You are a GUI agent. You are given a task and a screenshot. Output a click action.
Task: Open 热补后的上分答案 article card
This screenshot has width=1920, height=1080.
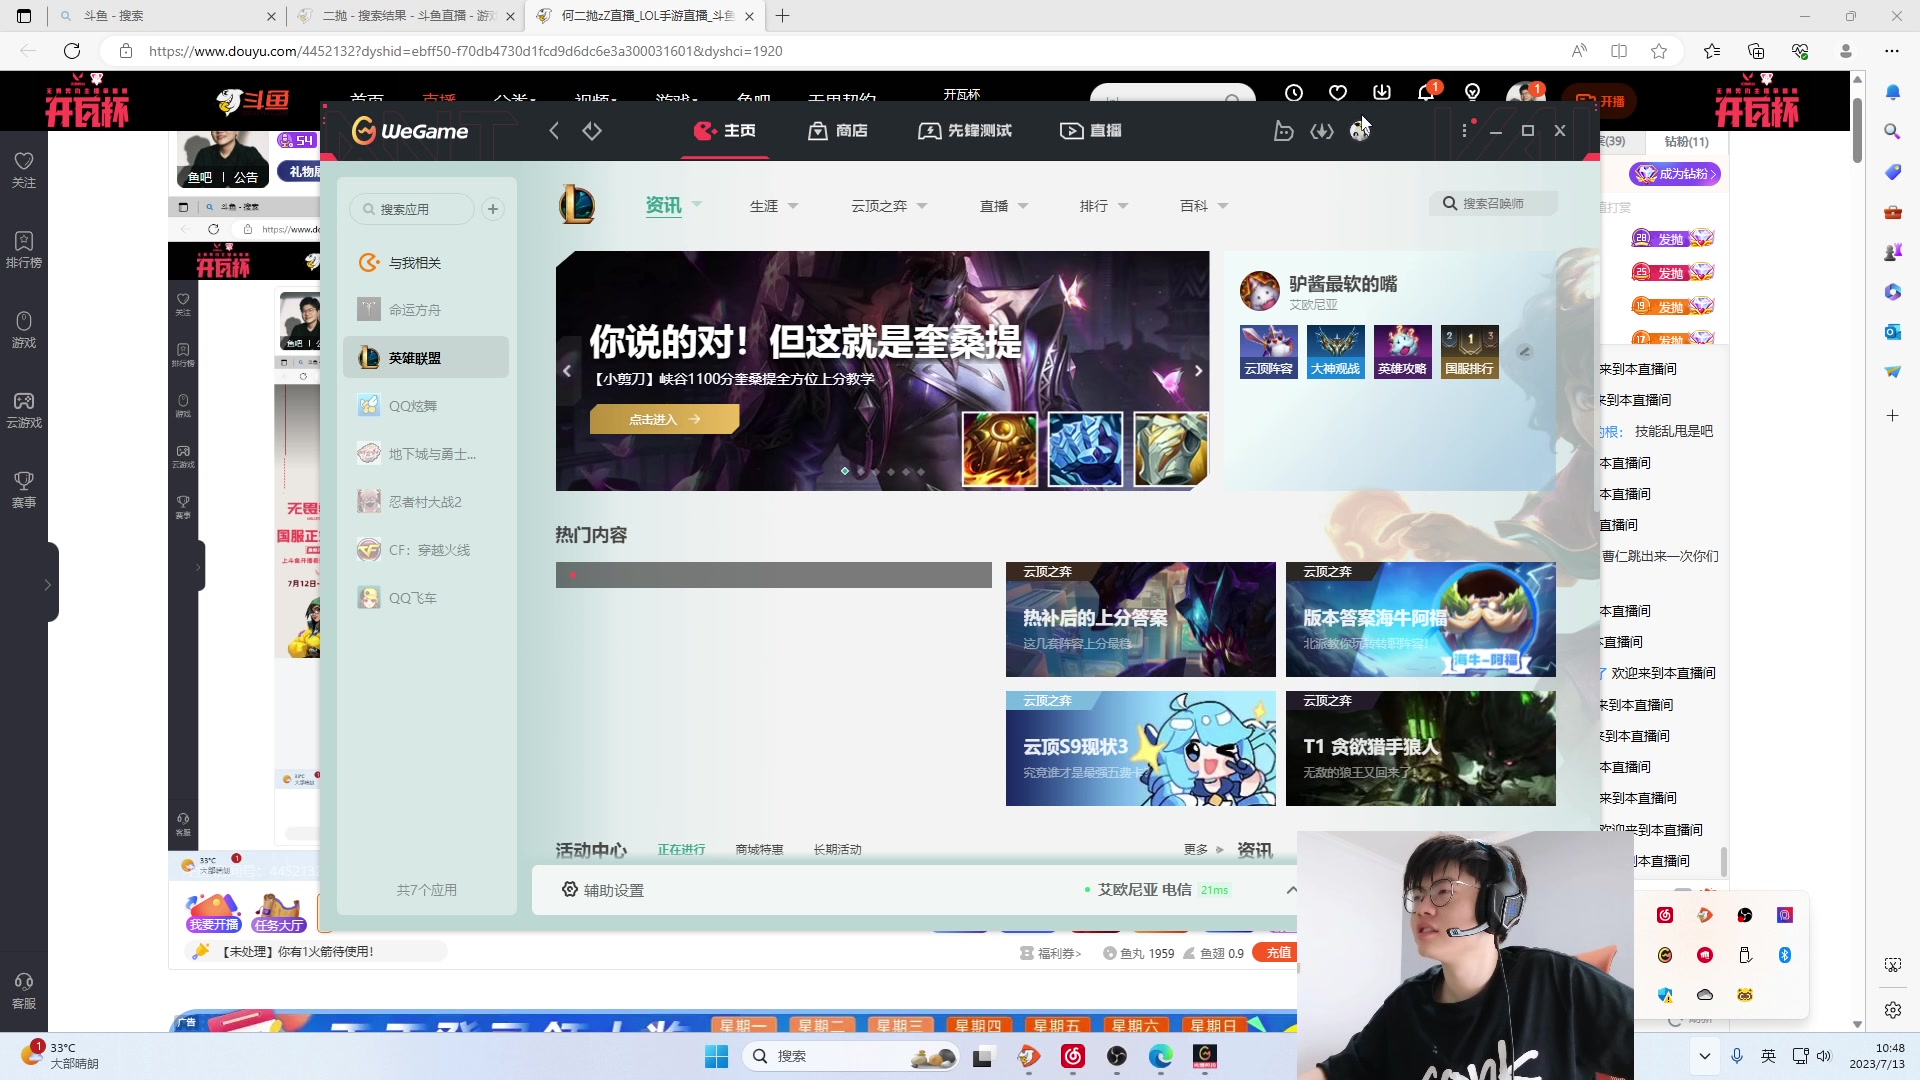tap(1140, 620)
